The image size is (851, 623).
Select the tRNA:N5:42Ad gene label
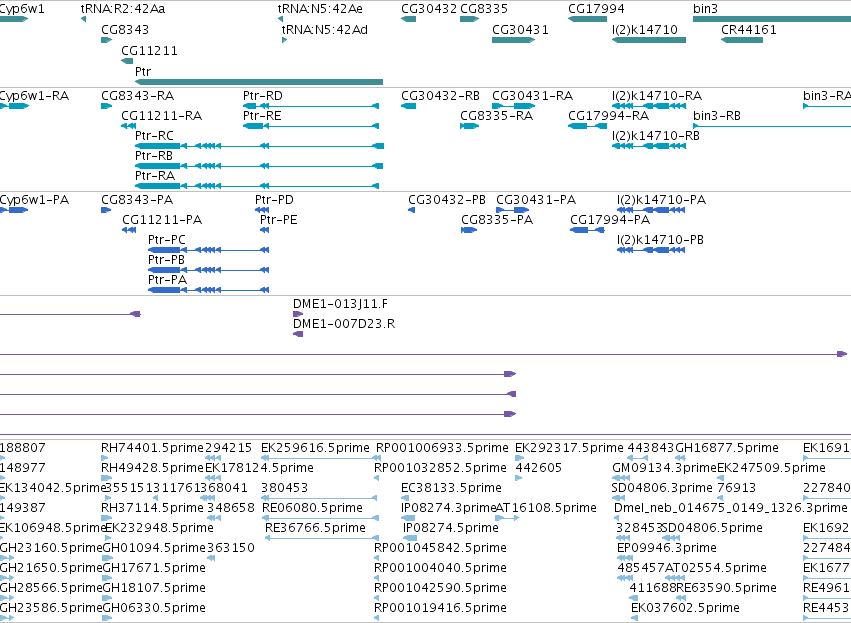[x=325, y=29]
